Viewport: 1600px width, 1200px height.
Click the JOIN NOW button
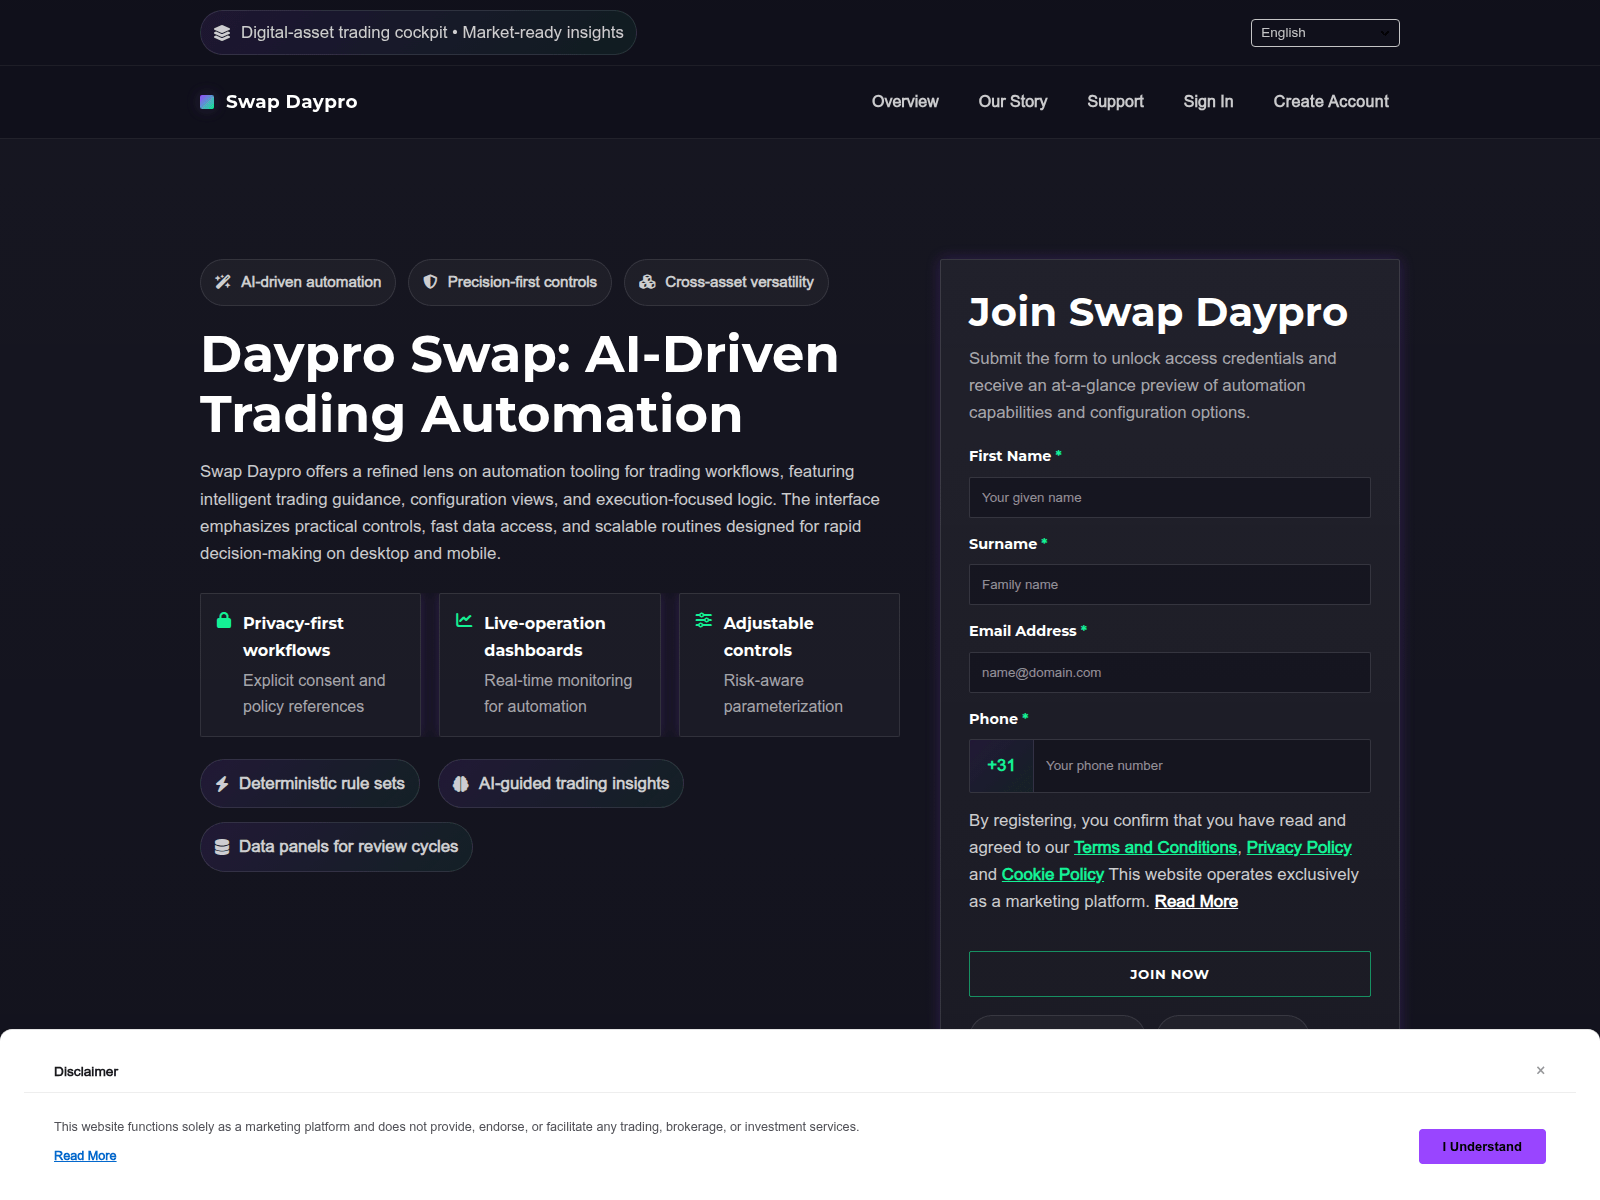(1170, 974)
